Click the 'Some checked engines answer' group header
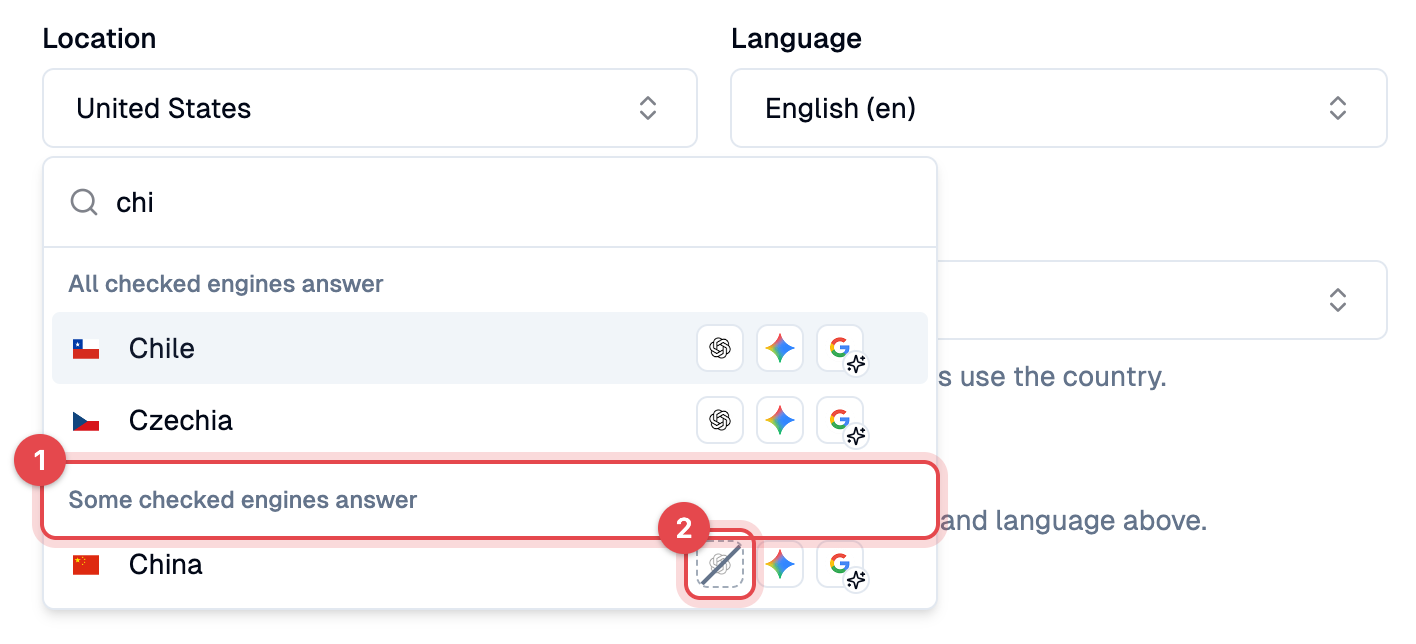The height and width of the screenshot is (644, 1416). pos(243,500)
